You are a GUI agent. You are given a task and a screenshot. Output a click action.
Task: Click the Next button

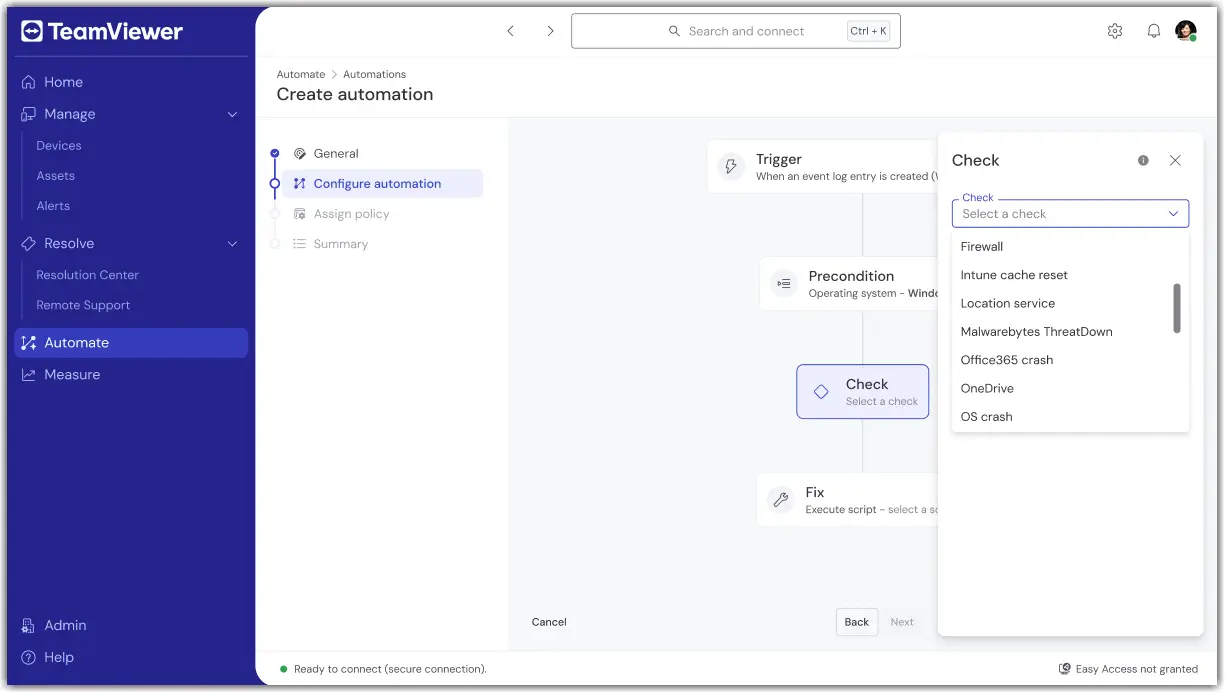pos(902,622)
